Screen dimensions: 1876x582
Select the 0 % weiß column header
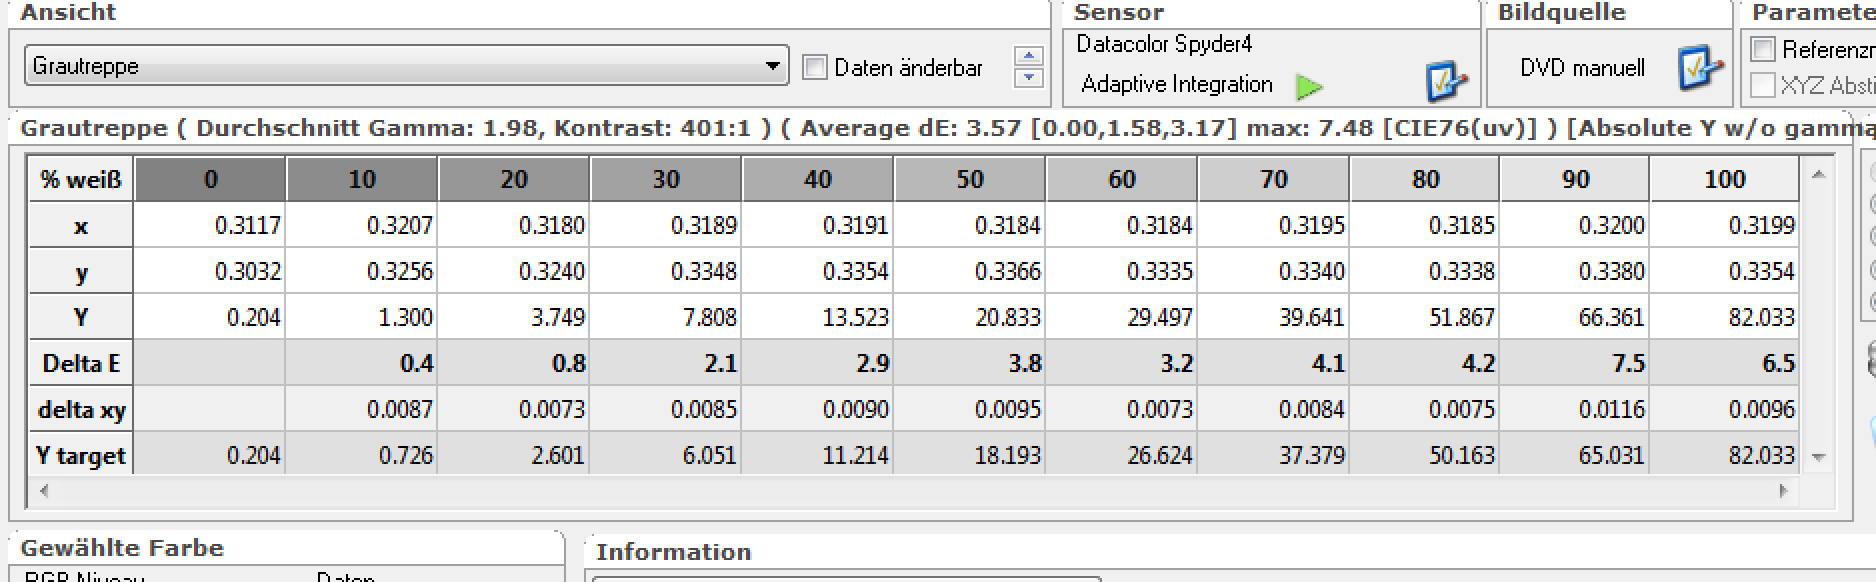[x=210, y=179]
